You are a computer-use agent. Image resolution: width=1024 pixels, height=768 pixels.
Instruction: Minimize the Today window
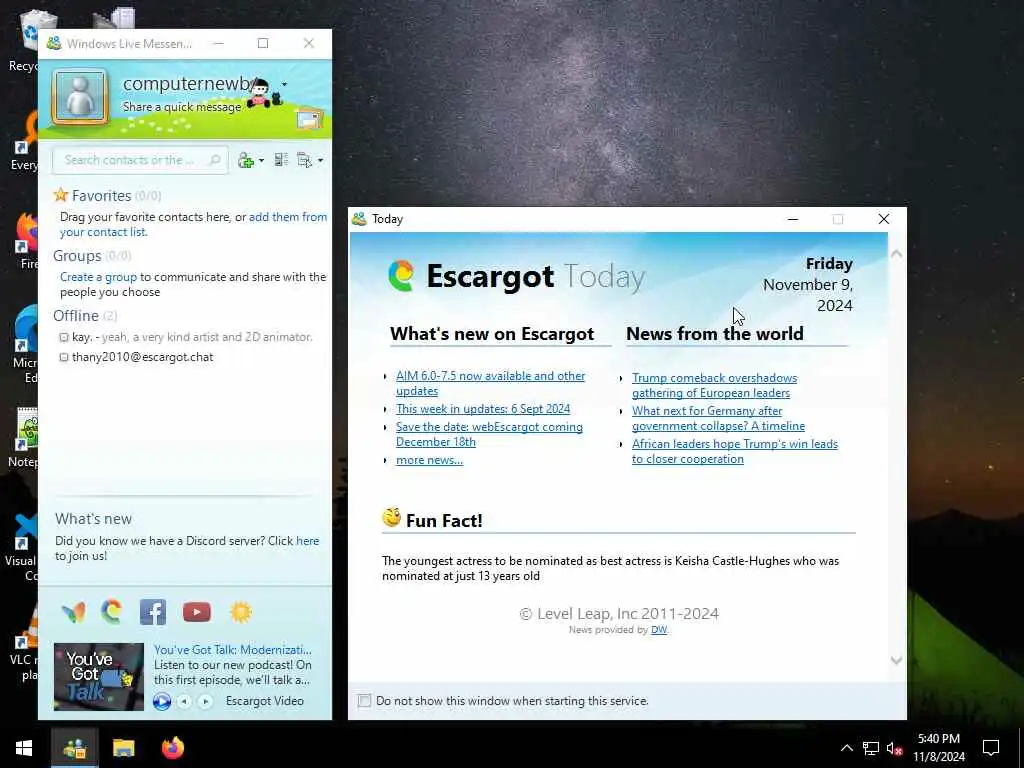793,219
